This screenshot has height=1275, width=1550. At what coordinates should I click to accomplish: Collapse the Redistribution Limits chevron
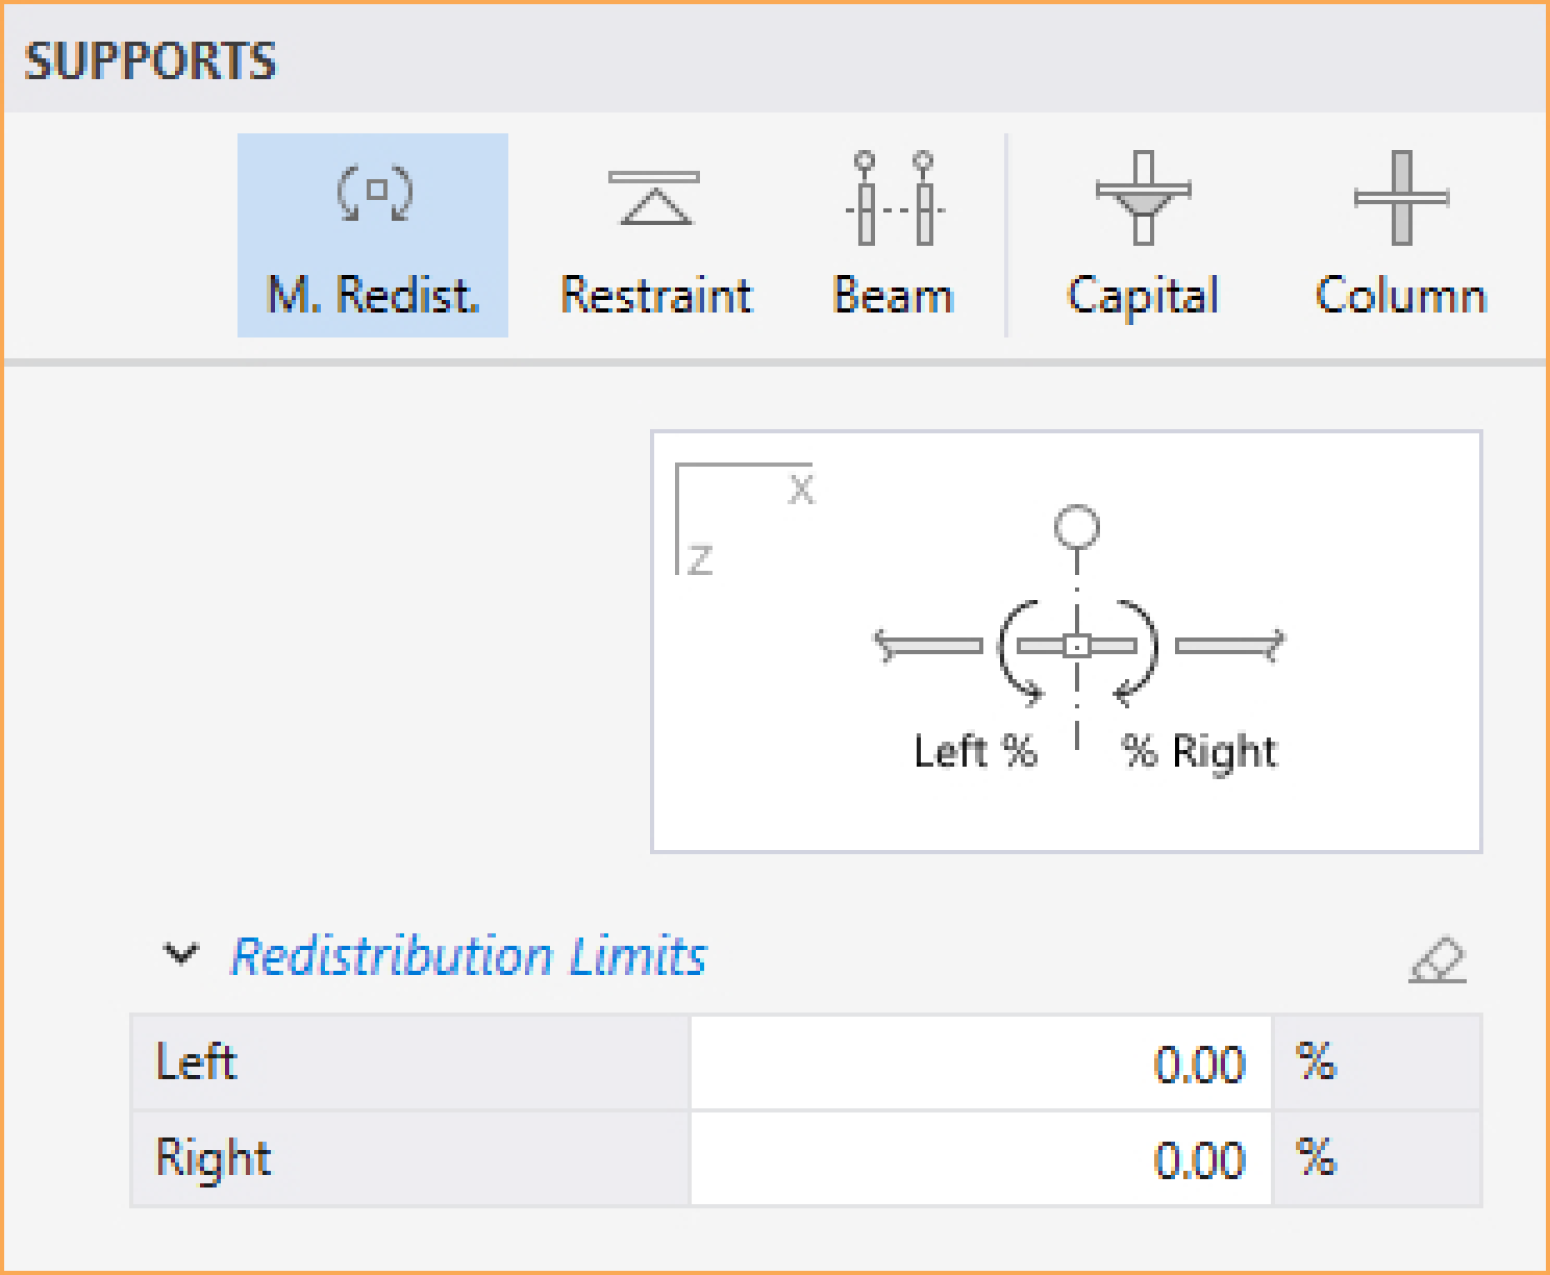point(181,954)
